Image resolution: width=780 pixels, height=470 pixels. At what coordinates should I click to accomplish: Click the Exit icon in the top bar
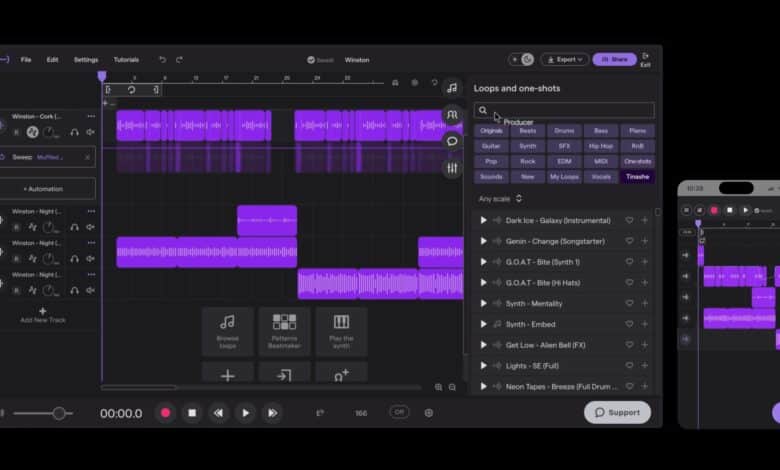[x=645, y=60]
